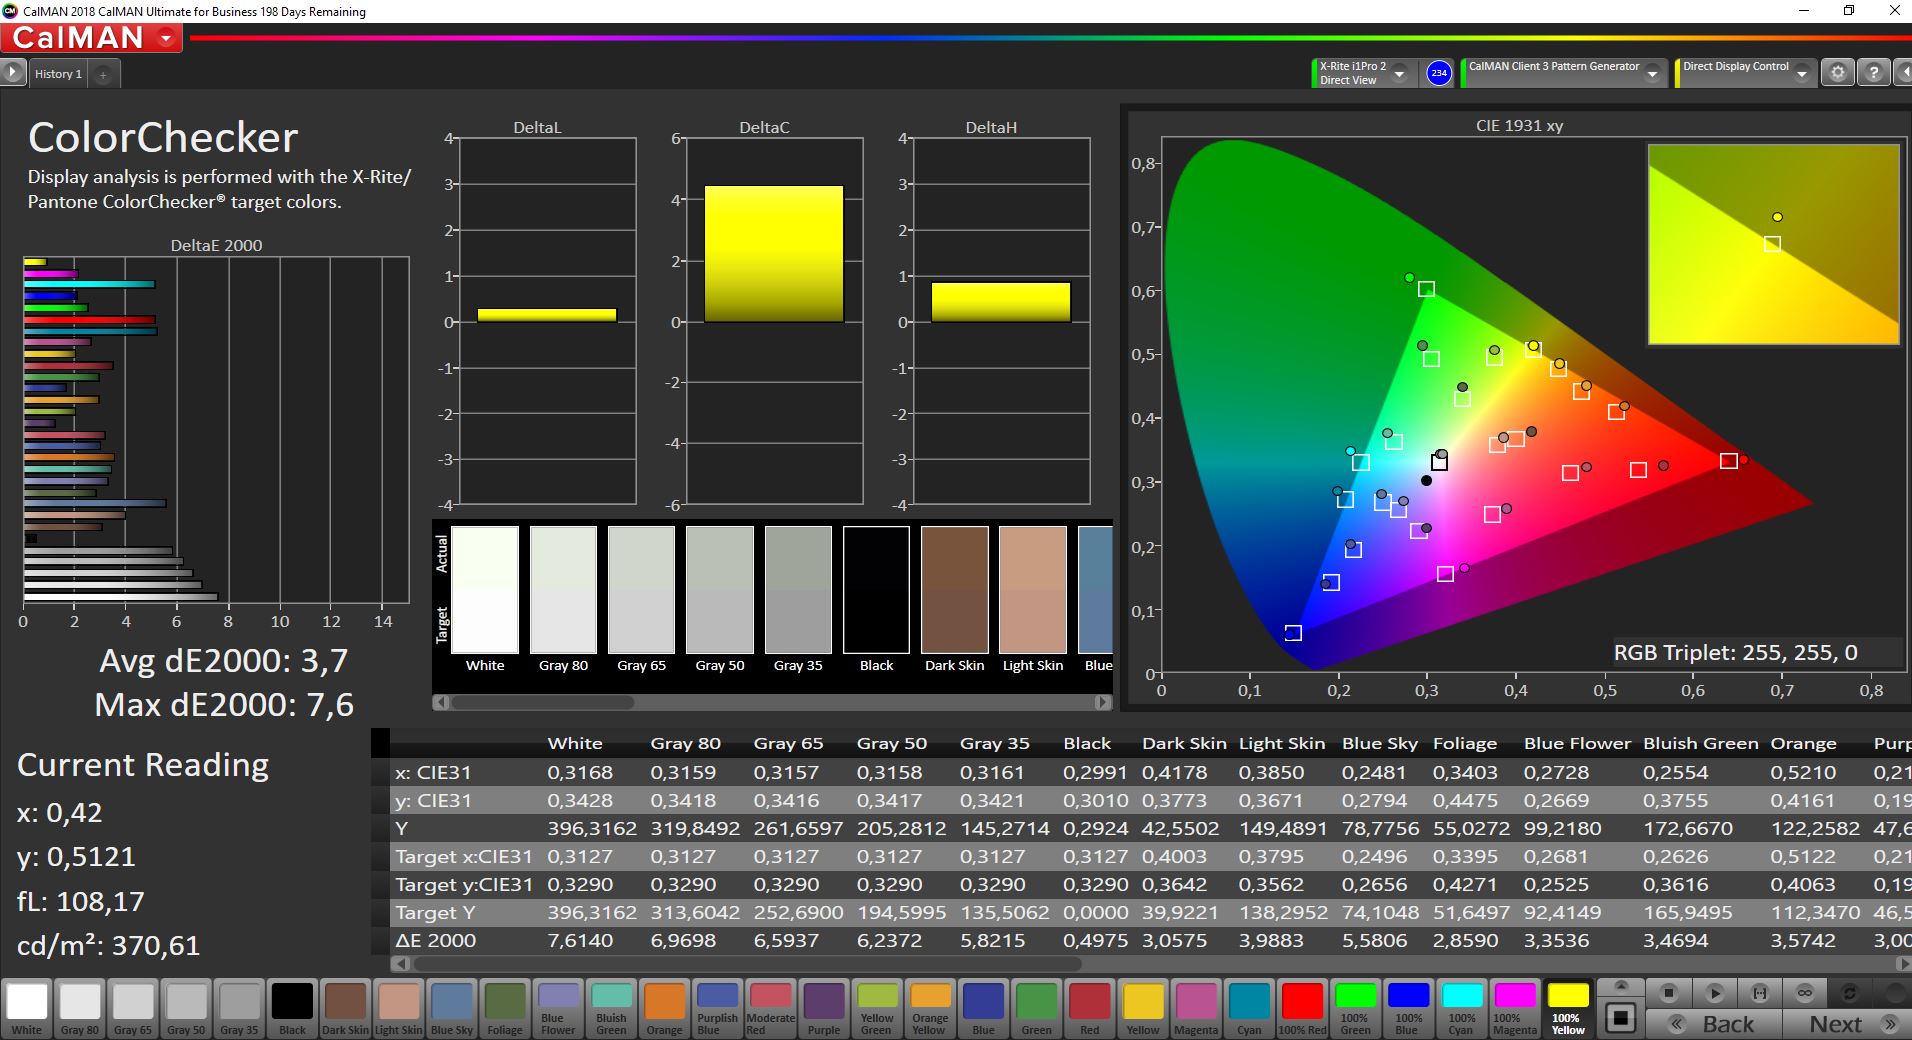Click the help question mark icon
Viewport: 1912px width, 1040px height.
1873,73
